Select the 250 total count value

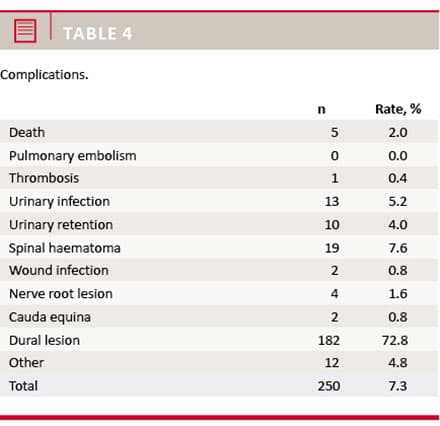[329, 386]
